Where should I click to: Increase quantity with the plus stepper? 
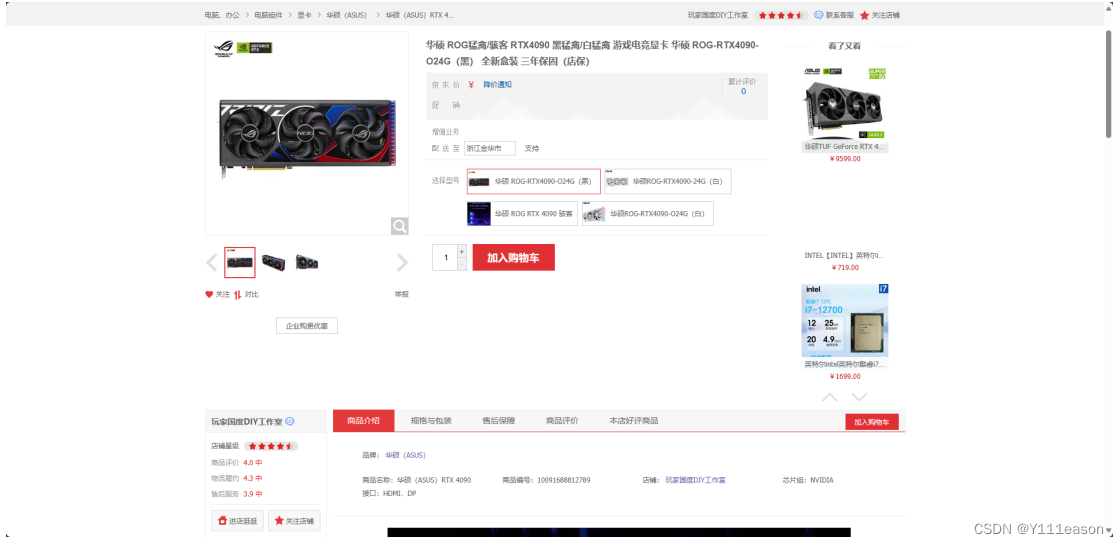[x=462, y=251]
